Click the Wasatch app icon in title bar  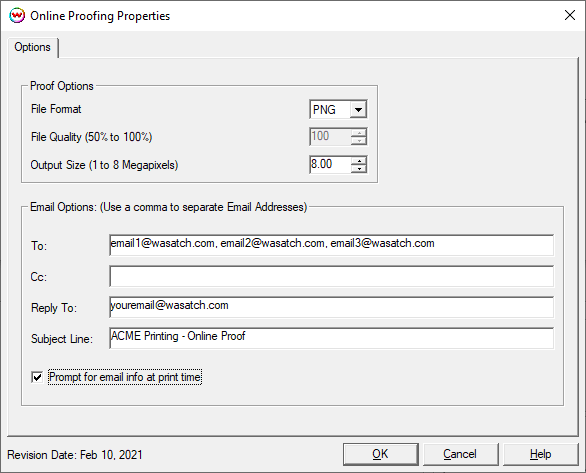(17, 16)
